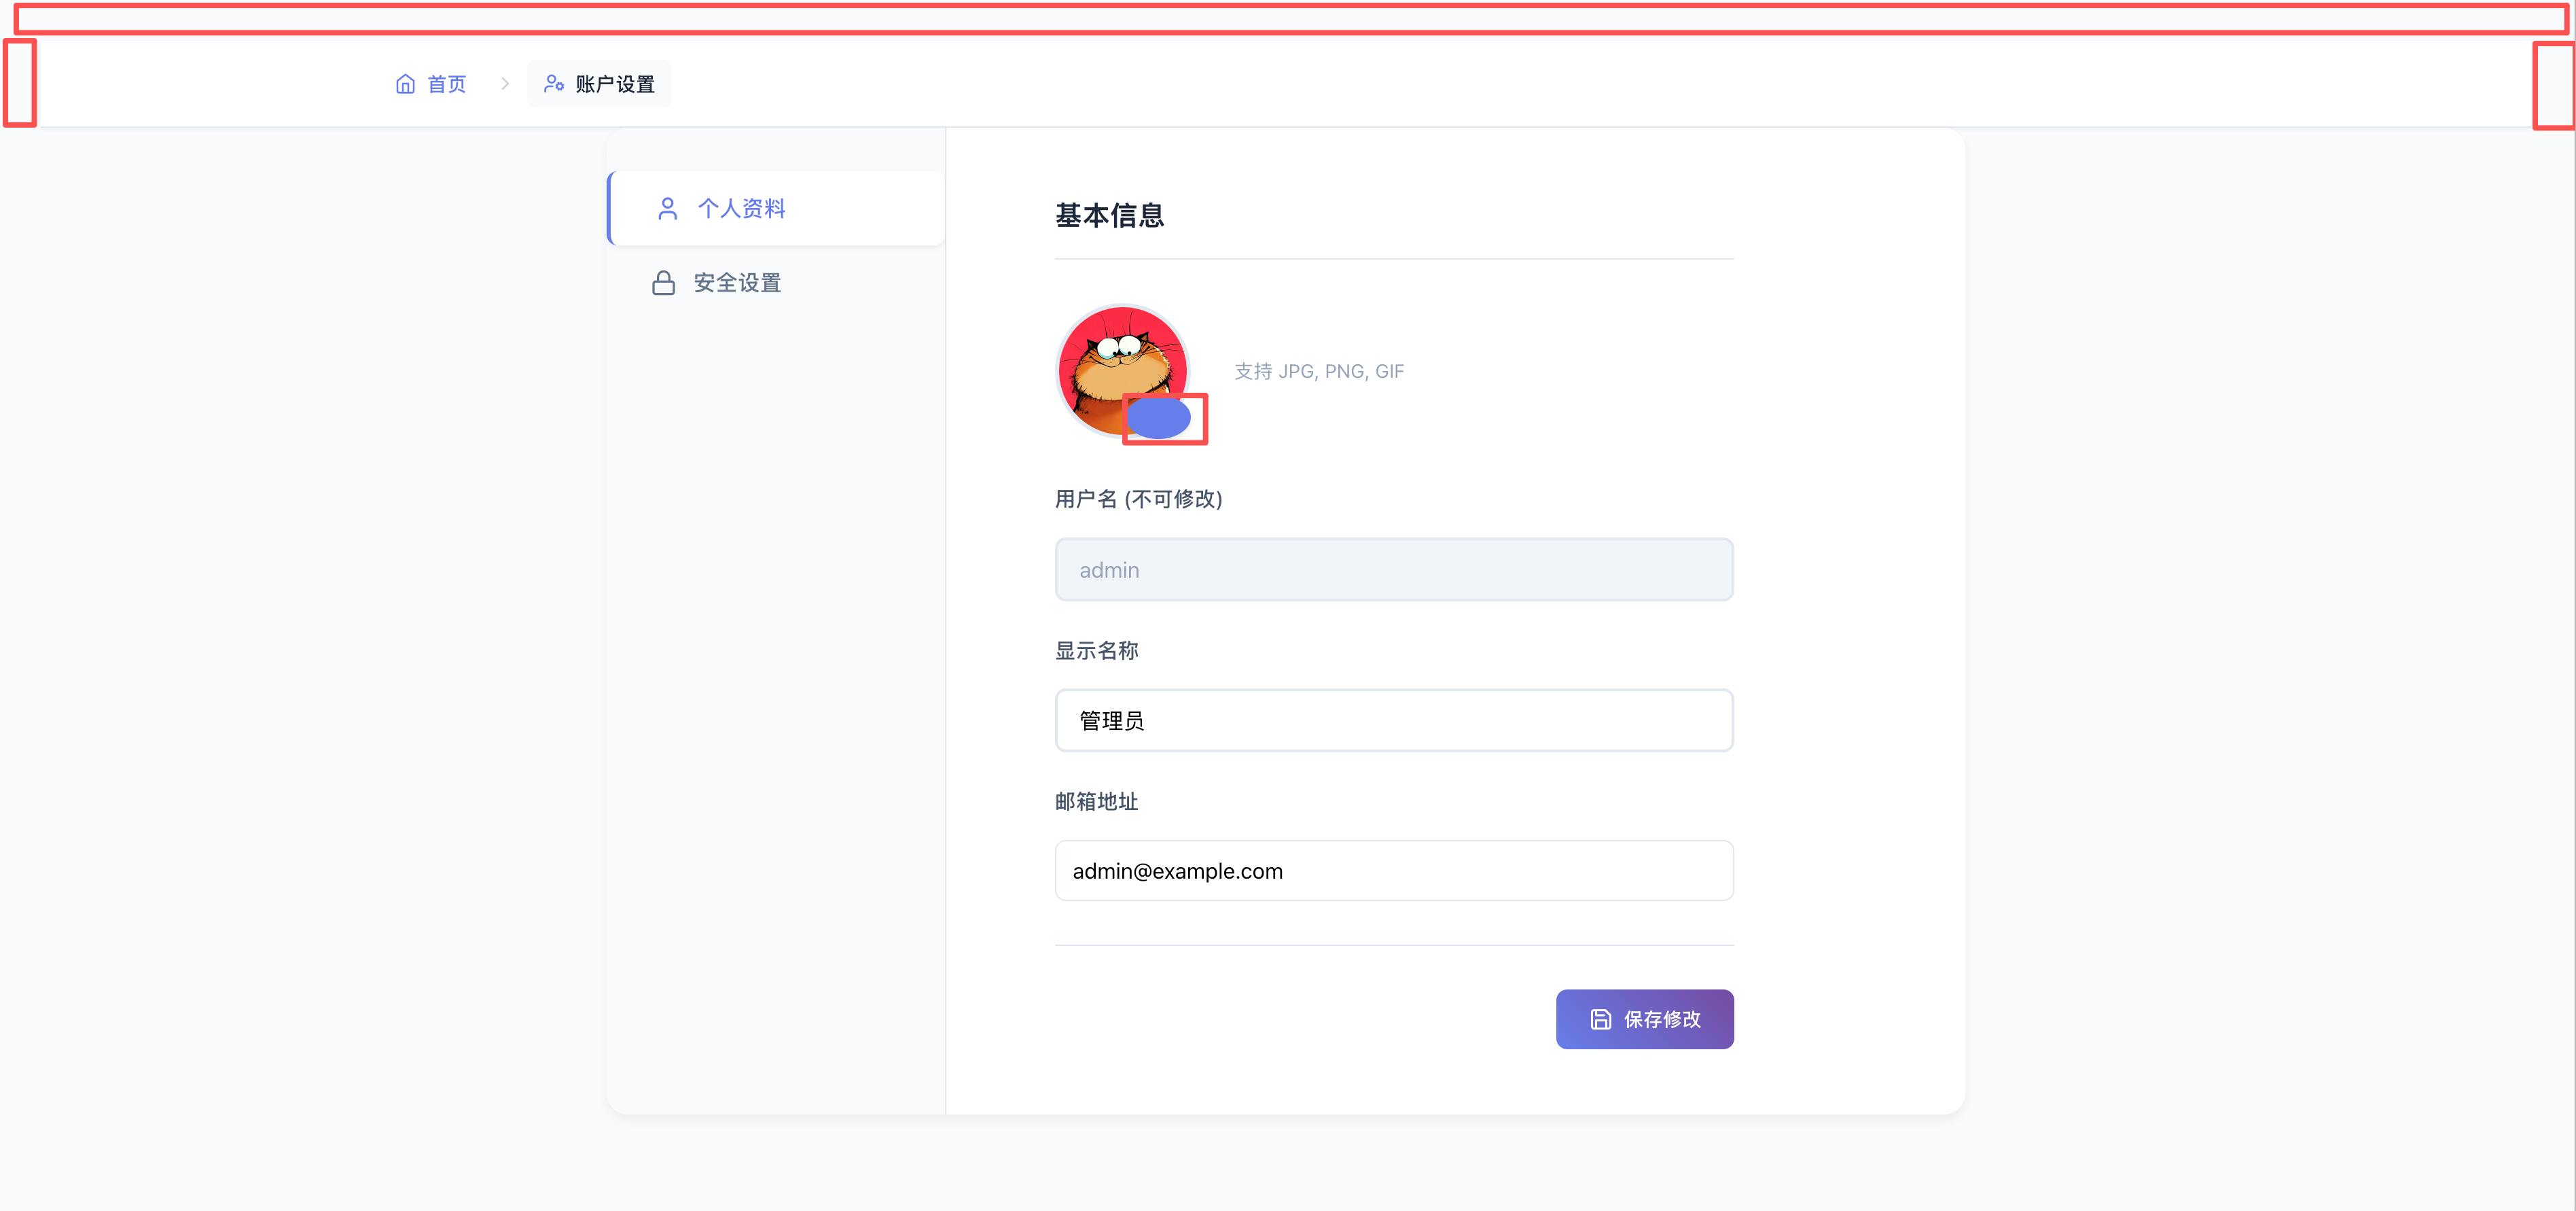This screenshot has height=1211, width=2576.
Task: Click the disabled admin username field
Action: pyautogui.click(x=1393, y=570)
